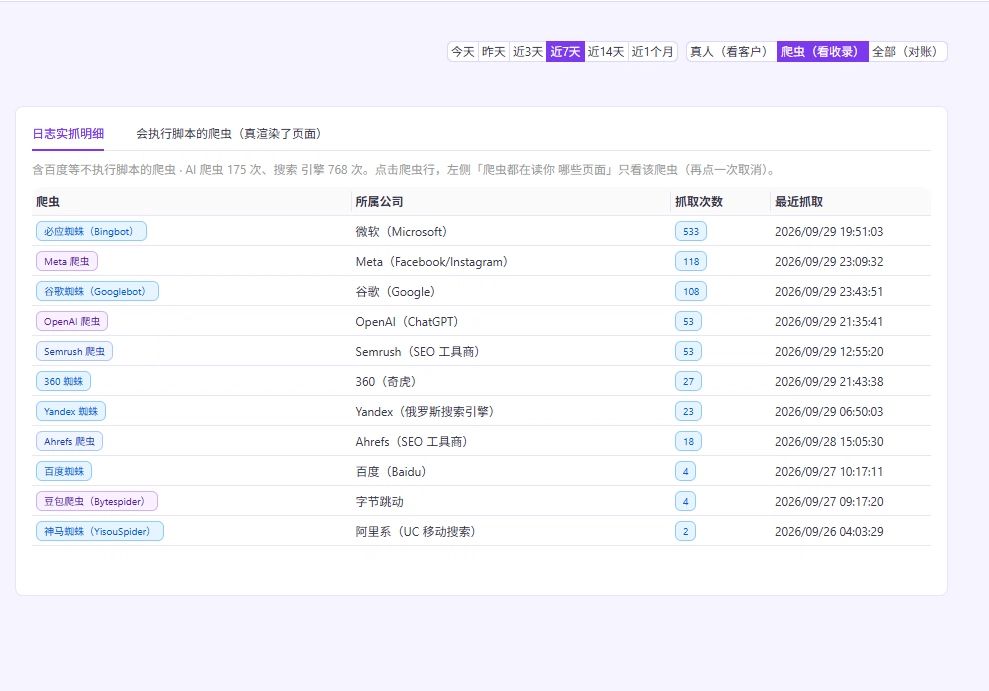Open the 会执行脚本的爬虫 tab

(231, 134)
